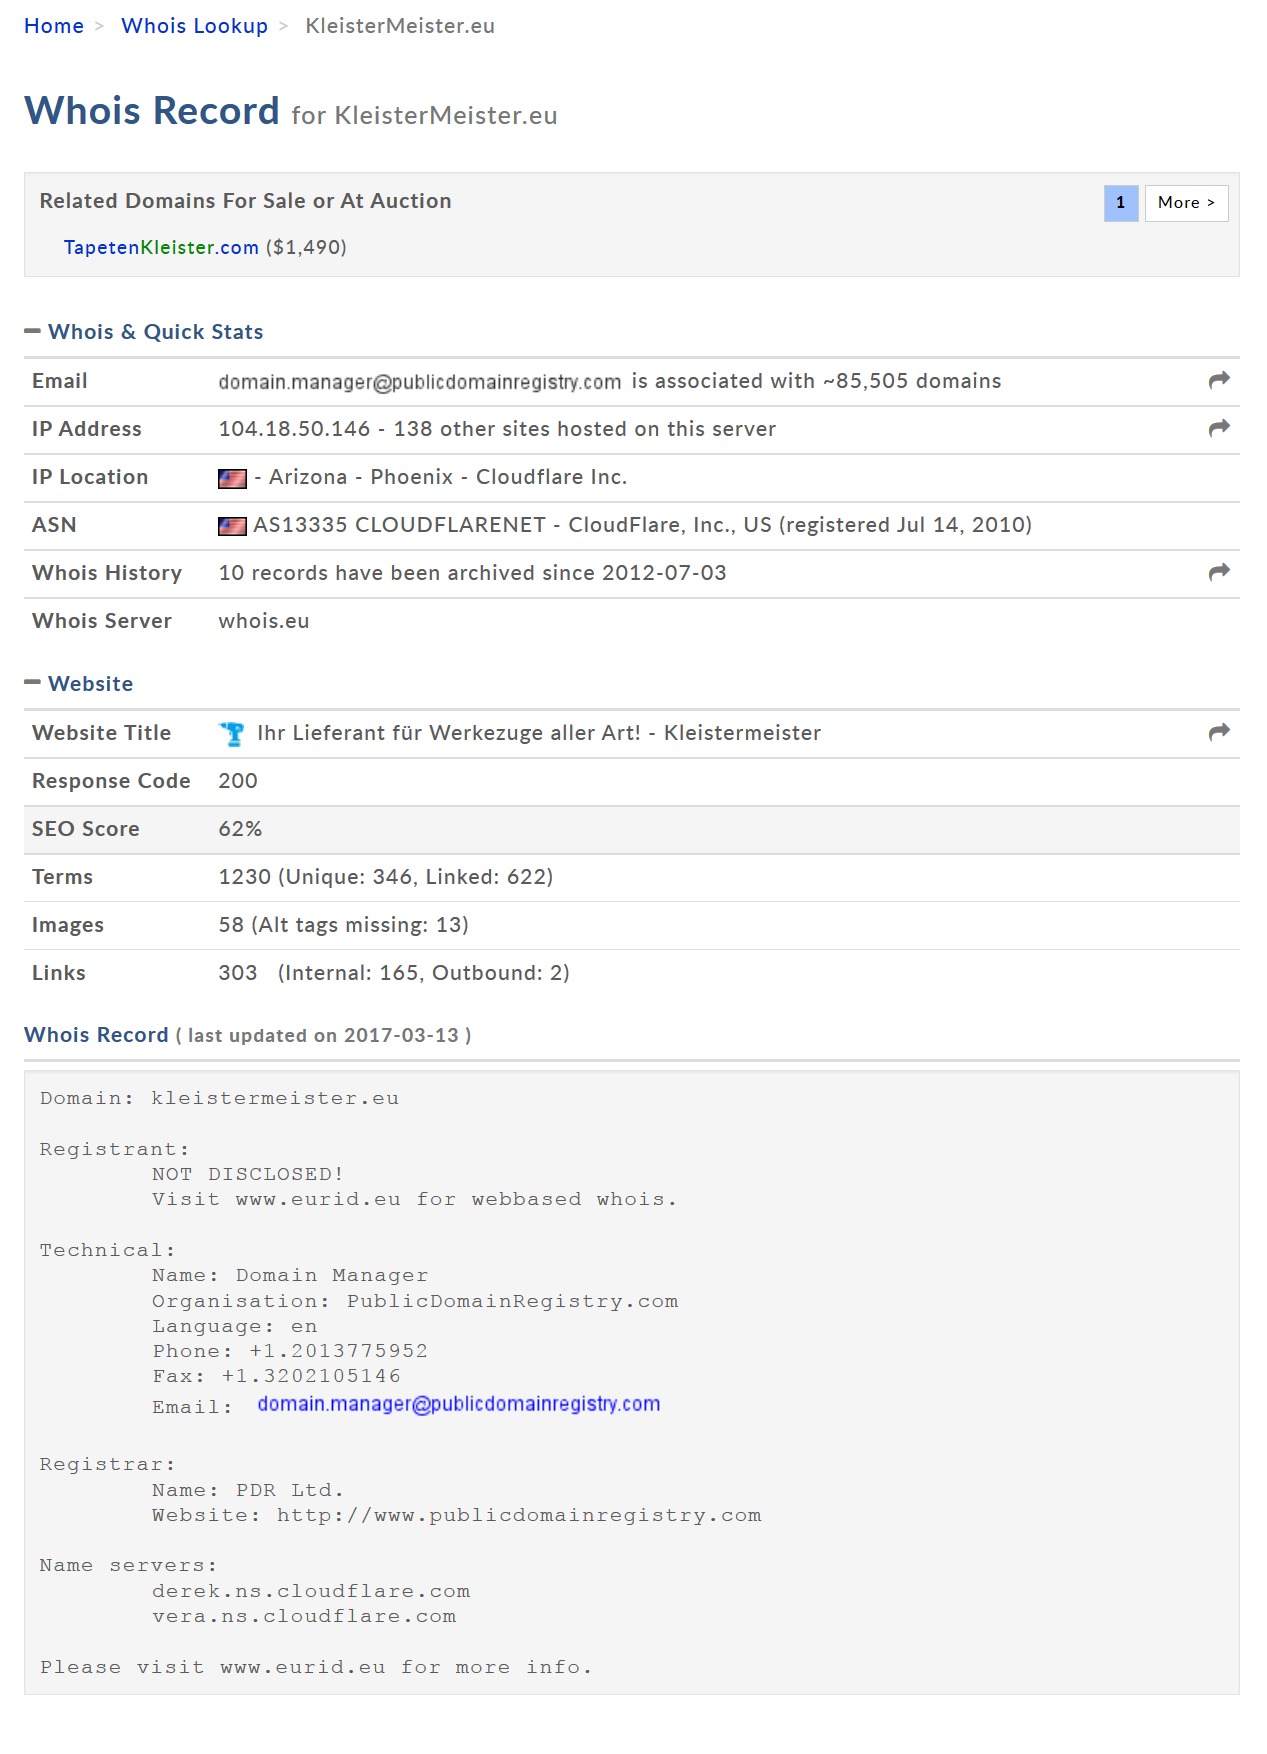Click the Links value '303 (Internal: 165, Outbound: 2)'
The image size is (1267, 1754).
[394, 973]
